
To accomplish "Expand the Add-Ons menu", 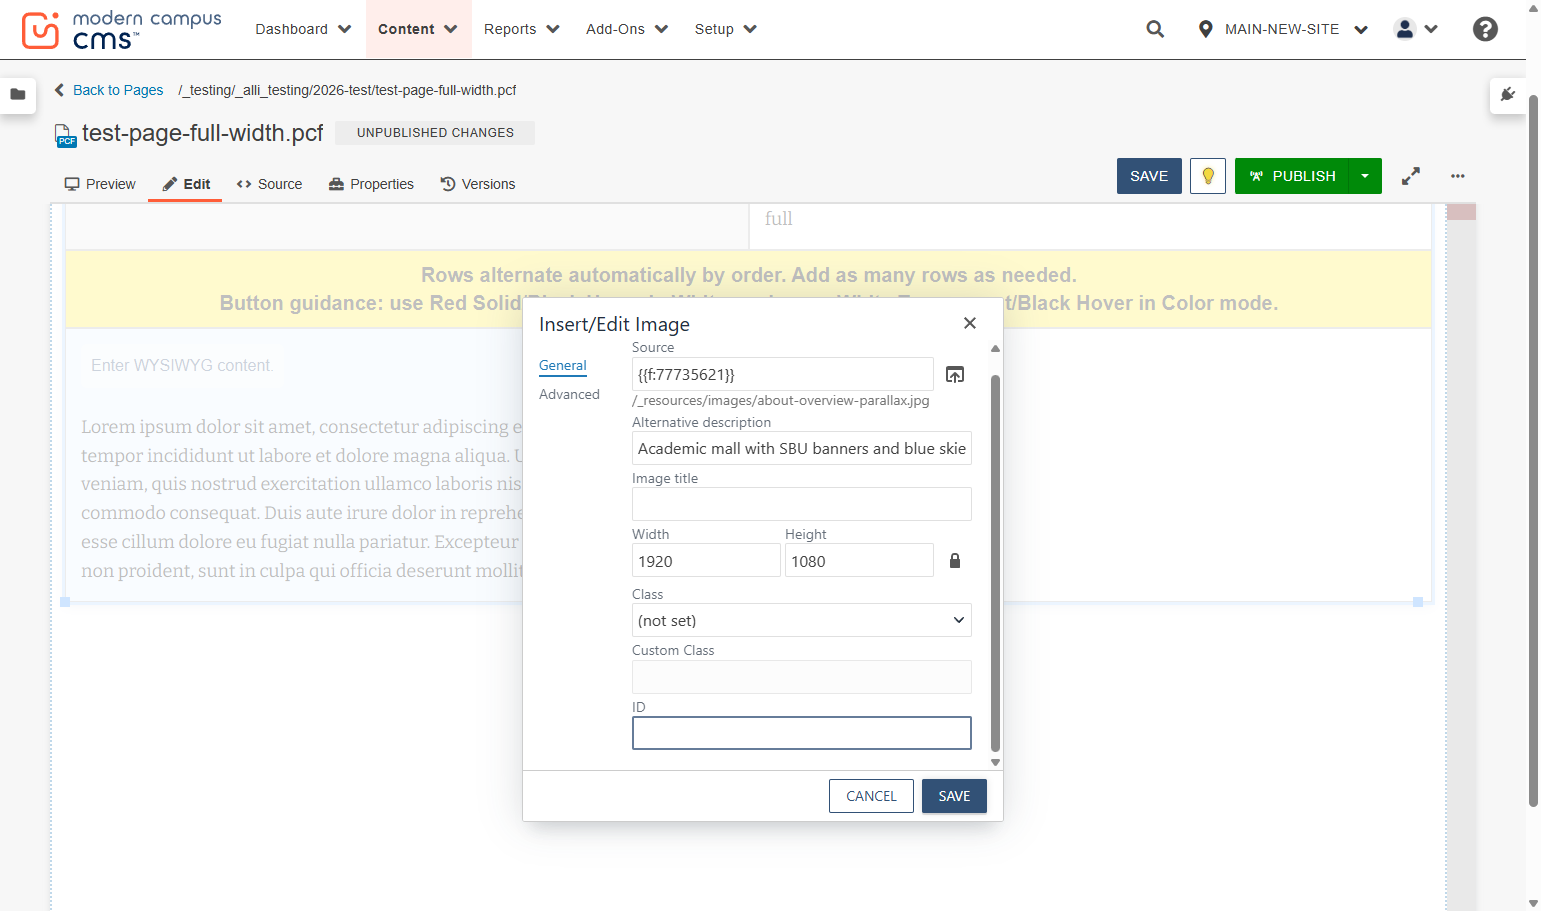I will click(626, 29).
